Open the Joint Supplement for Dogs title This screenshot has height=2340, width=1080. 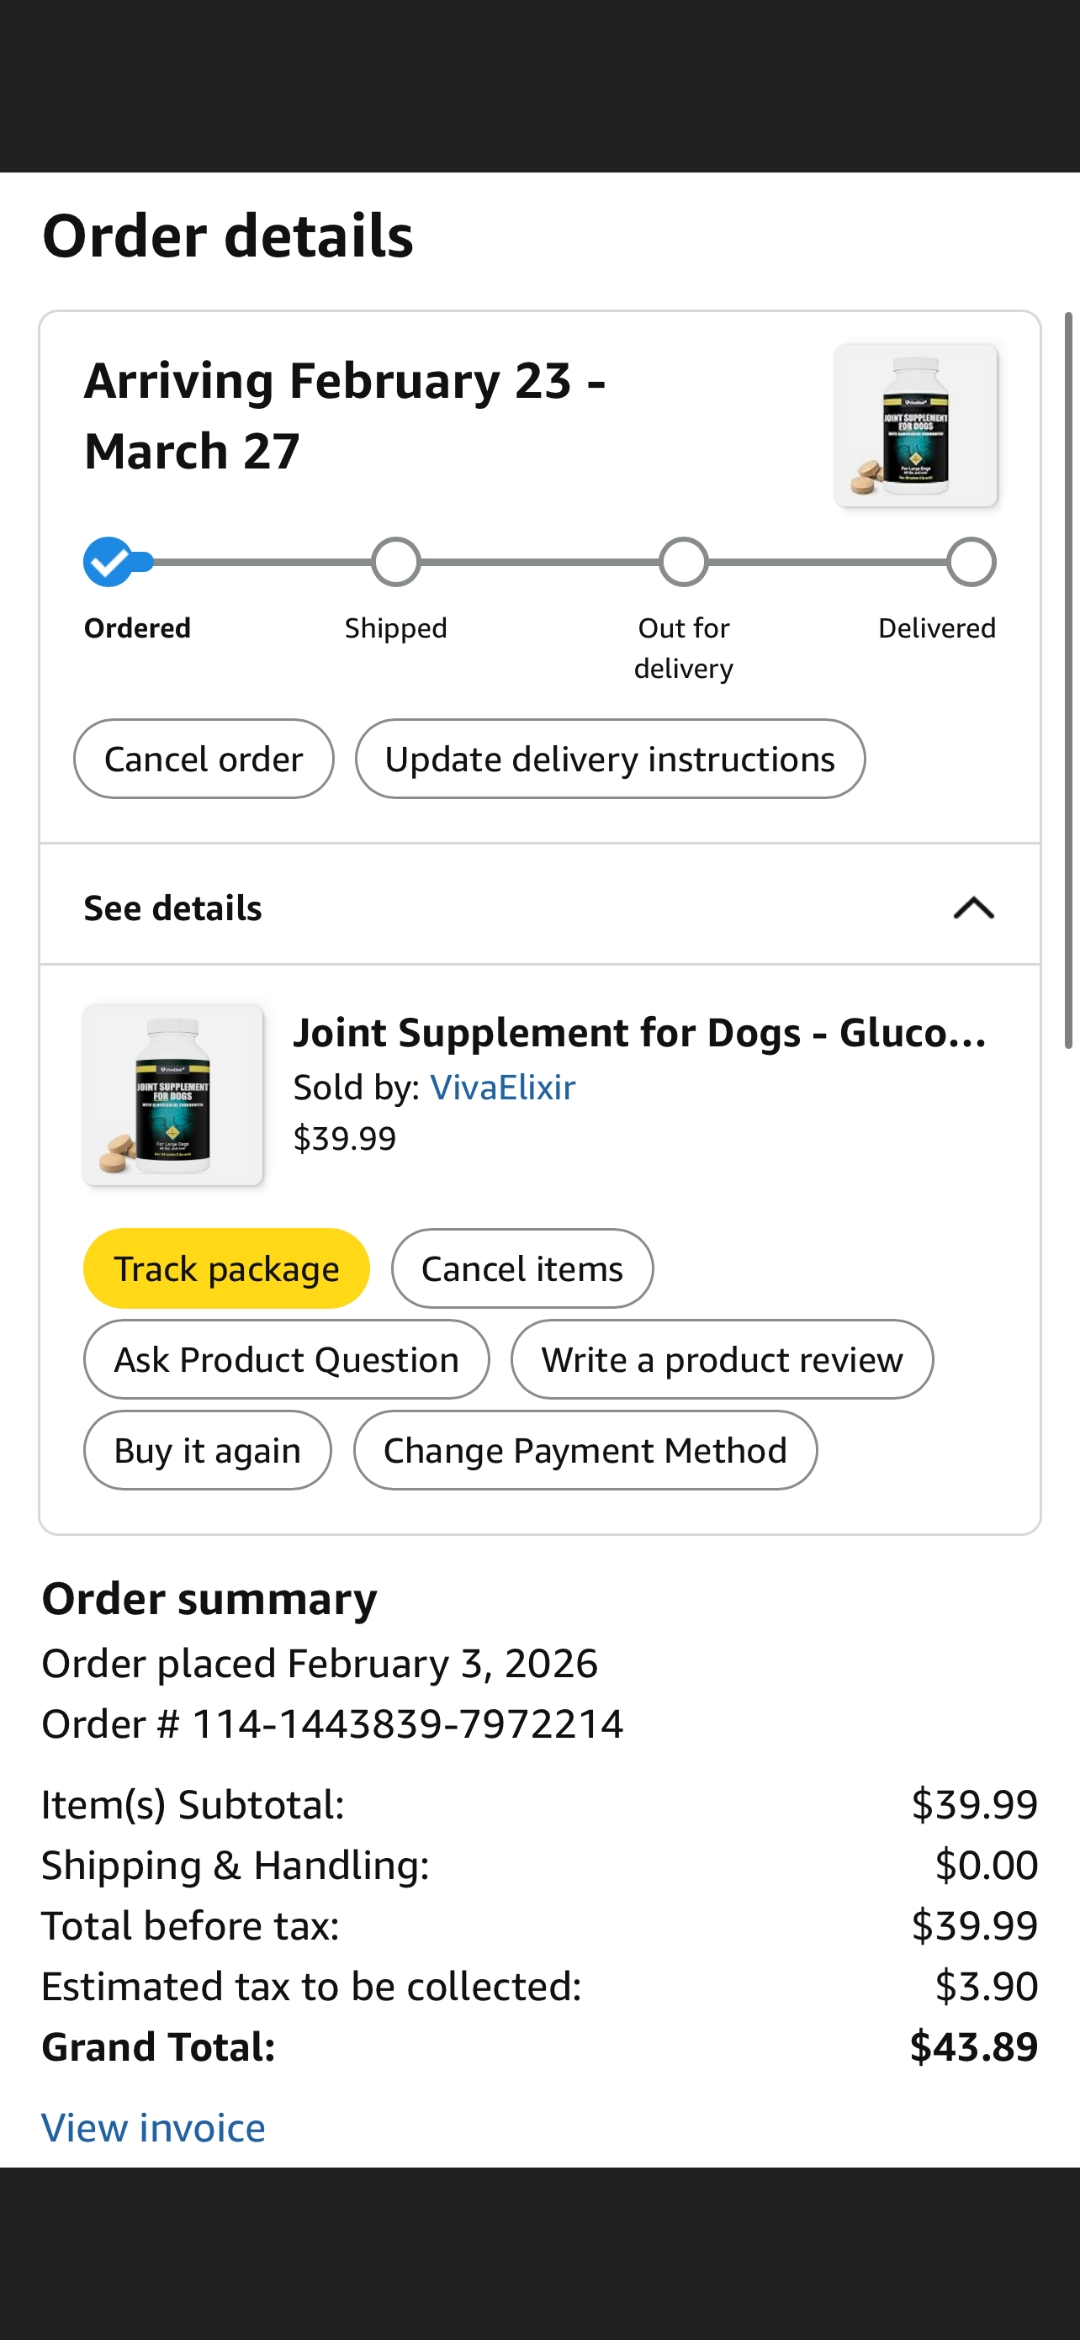point(639,1033)
